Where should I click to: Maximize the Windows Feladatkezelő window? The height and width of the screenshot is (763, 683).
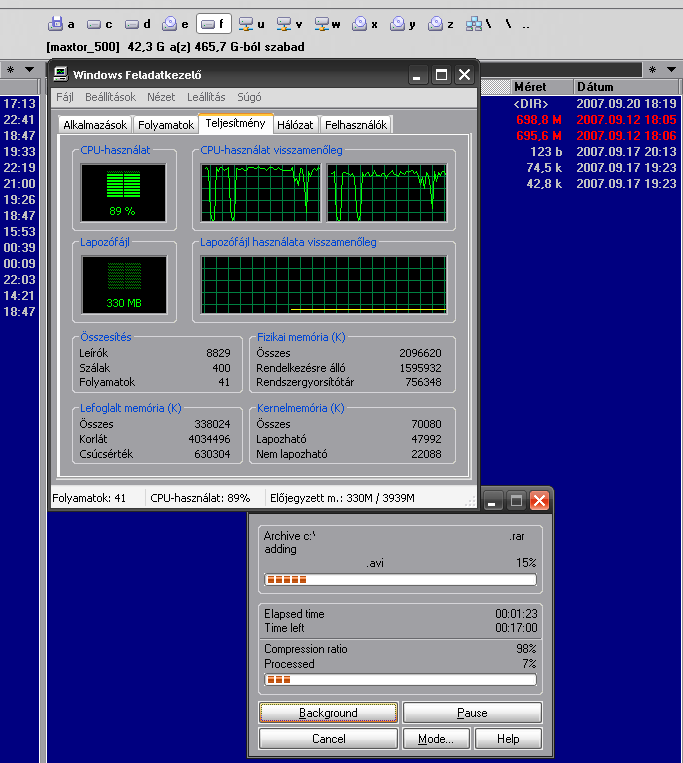441,74
